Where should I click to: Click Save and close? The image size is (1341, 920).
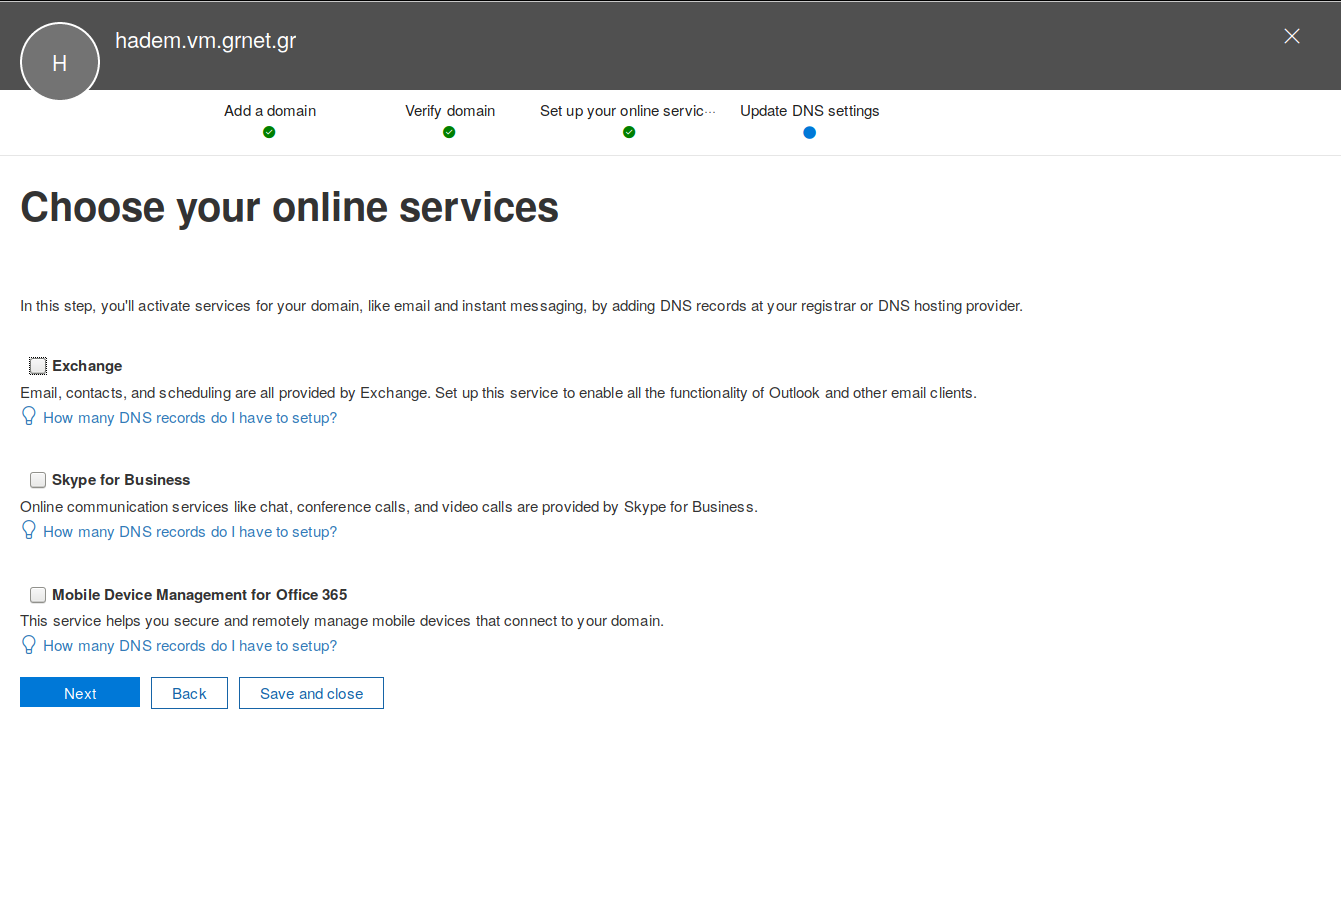311,693
